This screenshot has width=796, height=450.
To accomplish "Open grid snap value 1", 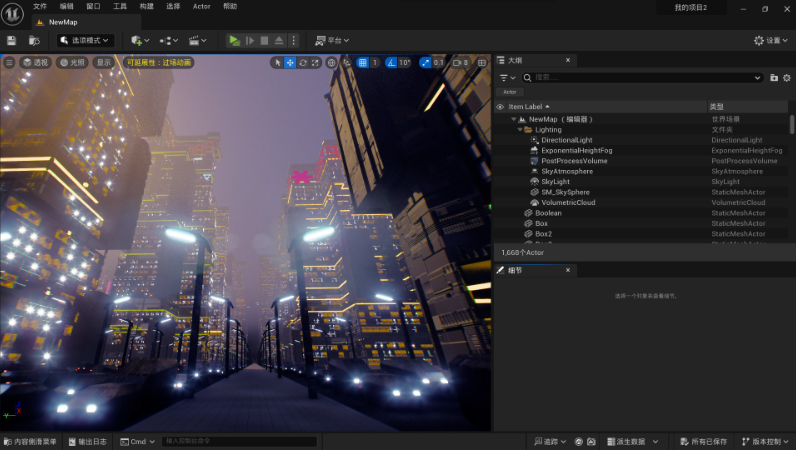I will click(x=375, y=62).
